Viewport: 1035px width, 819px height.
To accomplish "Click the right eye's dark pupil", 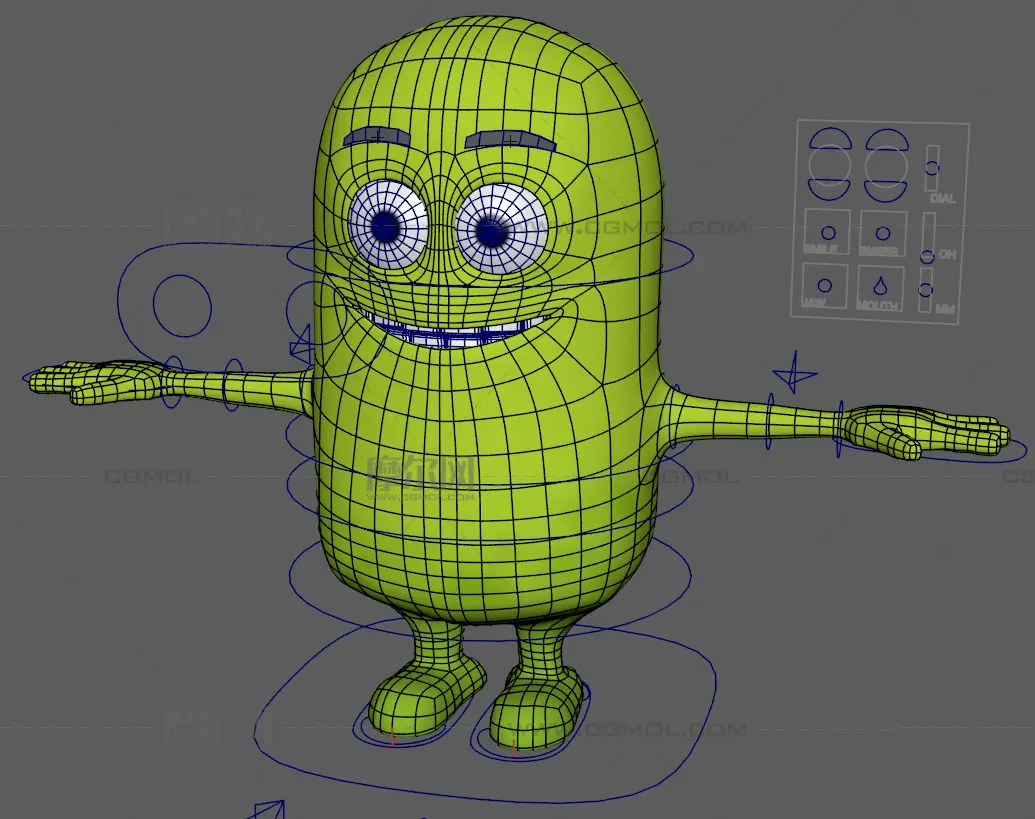I will (x=490, y=232).
